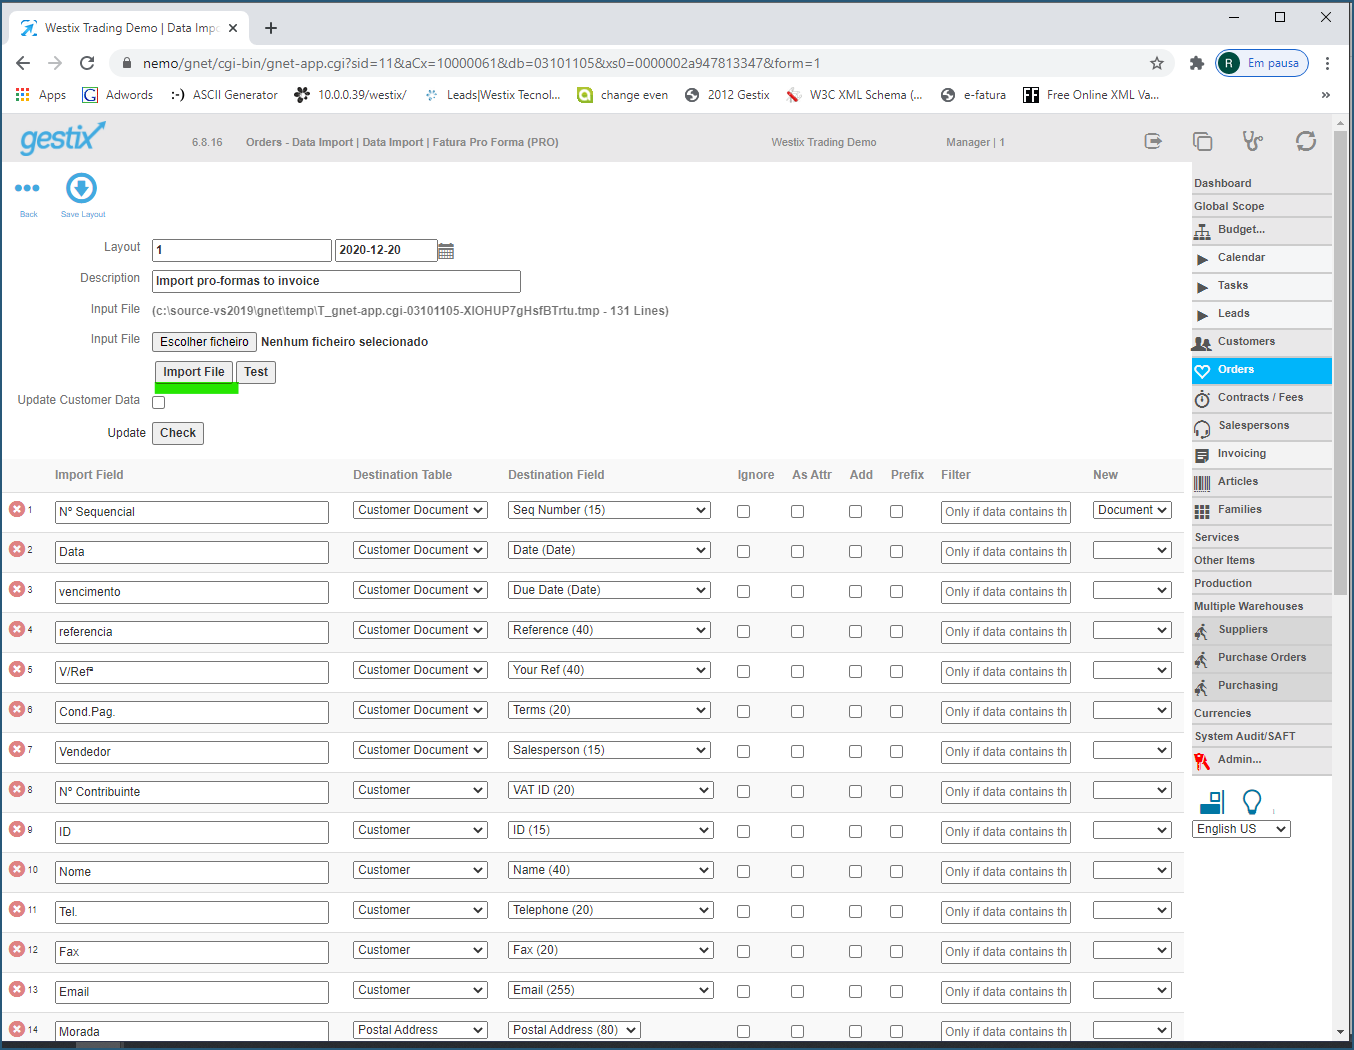
Task: Click the gestix logo
Action: (62, 138)
